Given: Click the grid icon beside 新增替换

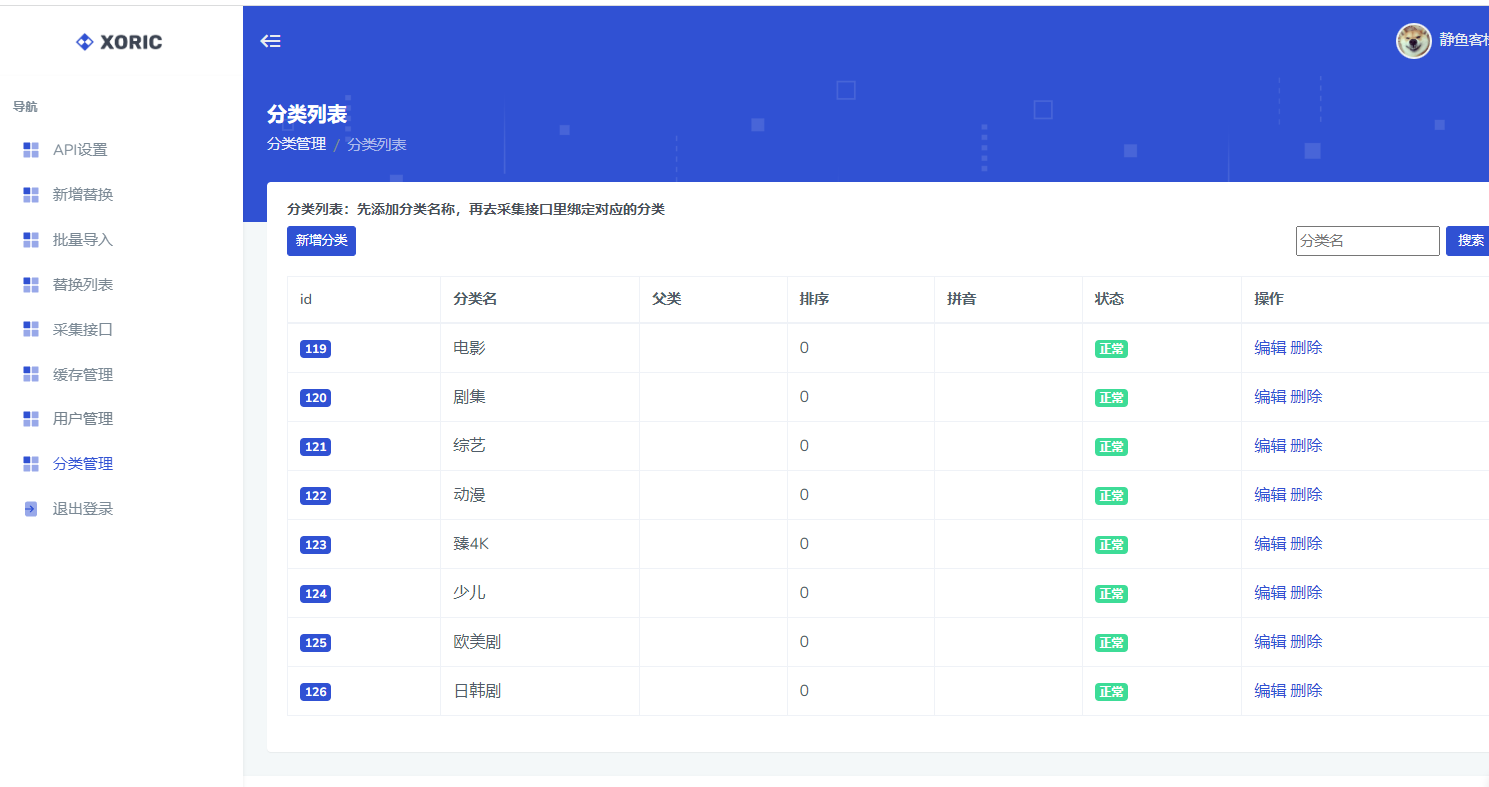Looking at the screenshot, I should tap(31, 195).
